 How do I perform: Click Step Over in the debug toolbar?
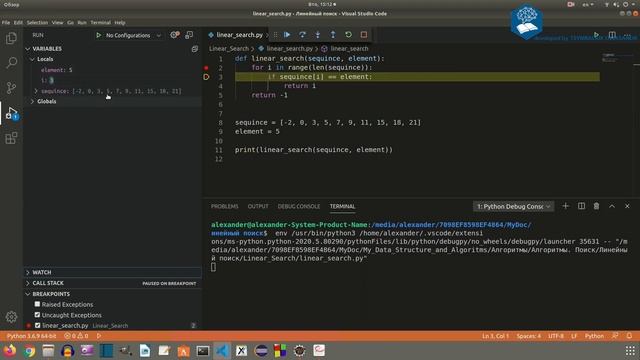click(x=302, y=35)
